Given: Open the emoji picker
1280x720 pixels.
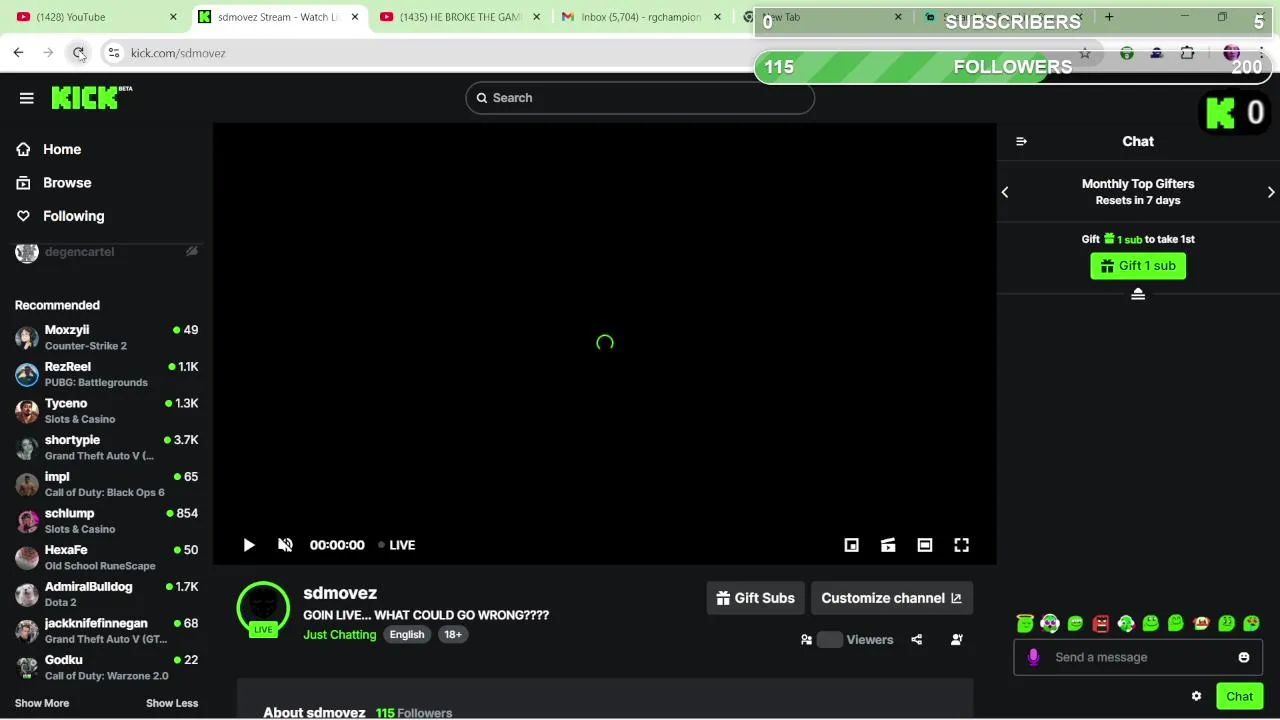Looking at the screenshot, I should pyautogui.click(x=1244, y=657).
